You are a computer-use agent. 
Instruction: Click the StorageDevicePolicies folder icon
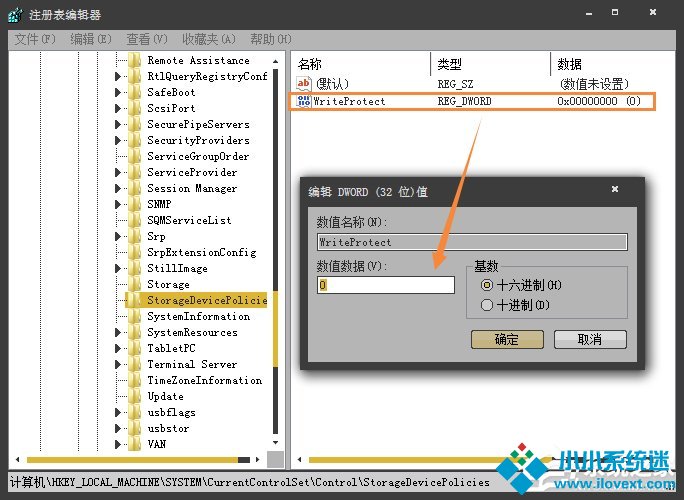coord(135,300)
